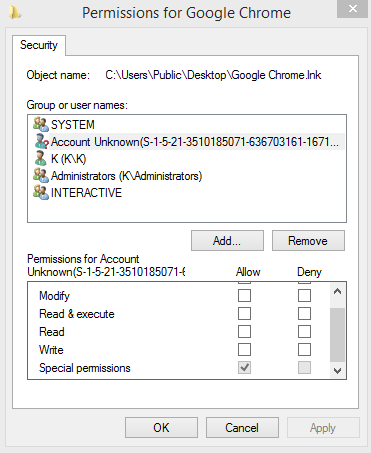Check Deny for Modify permission

click(304, 295)
